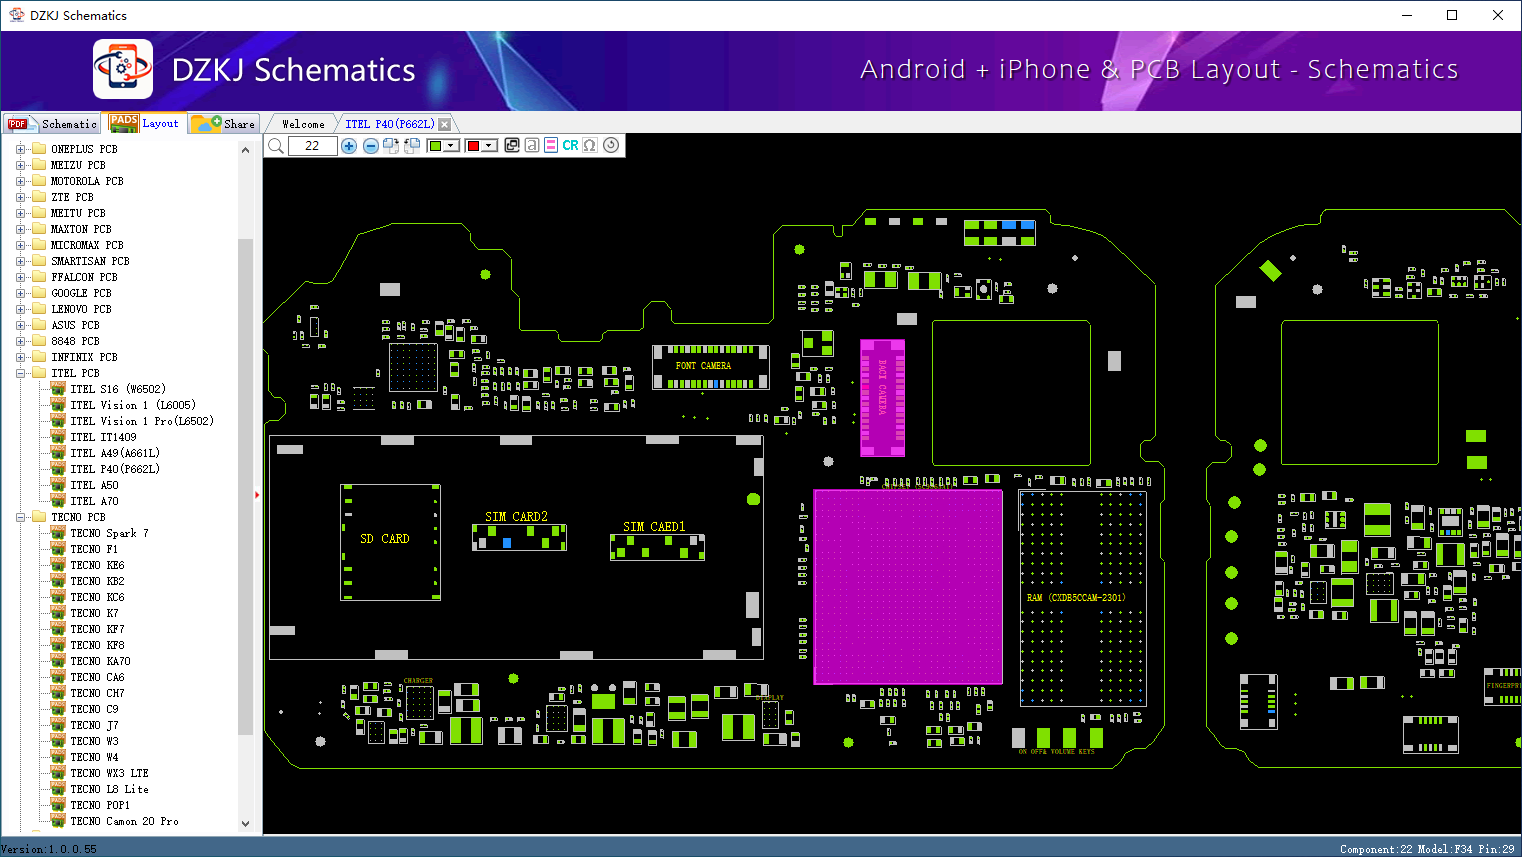The image size is (1522, 857).
Task: Toggle the letter 'a' text label icon
Action: tap(532, 146)
